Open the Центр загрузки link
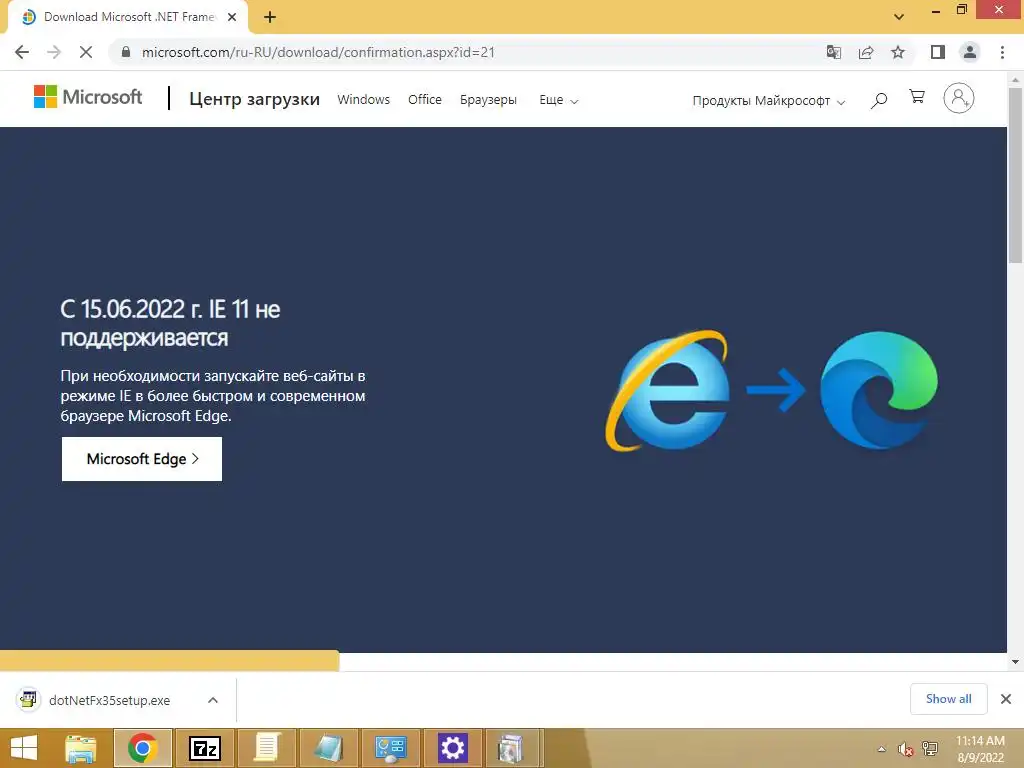This screenshot has width=1024, height=768. (x=254, y=99)
